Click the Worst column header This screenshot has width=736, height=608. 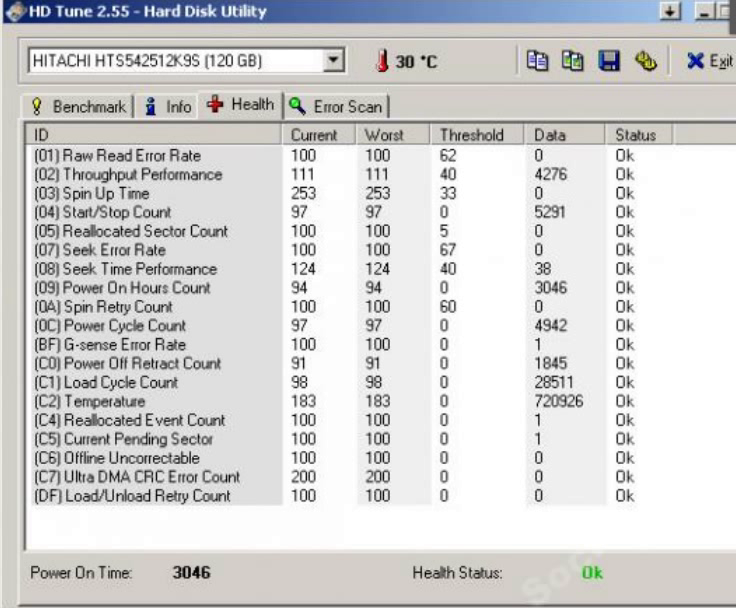pyautogui.click(x=392, y=135)
